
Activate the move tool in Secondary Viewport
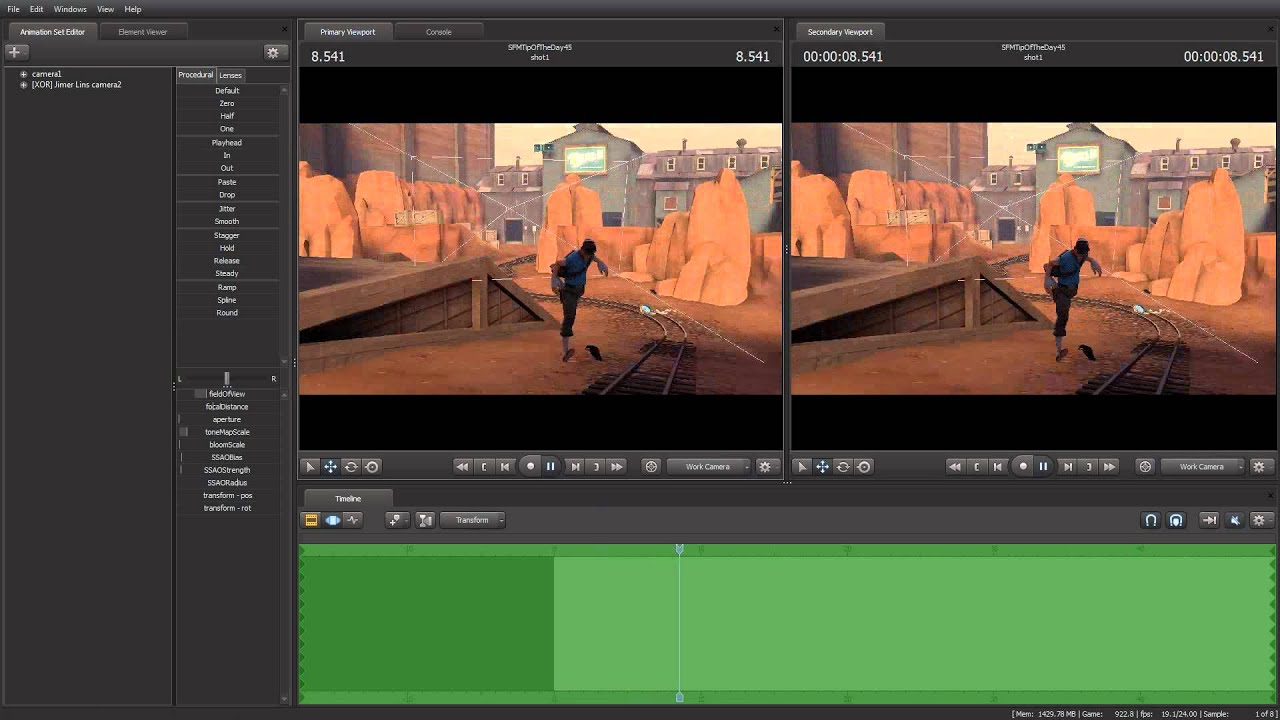tap(822, 466)
